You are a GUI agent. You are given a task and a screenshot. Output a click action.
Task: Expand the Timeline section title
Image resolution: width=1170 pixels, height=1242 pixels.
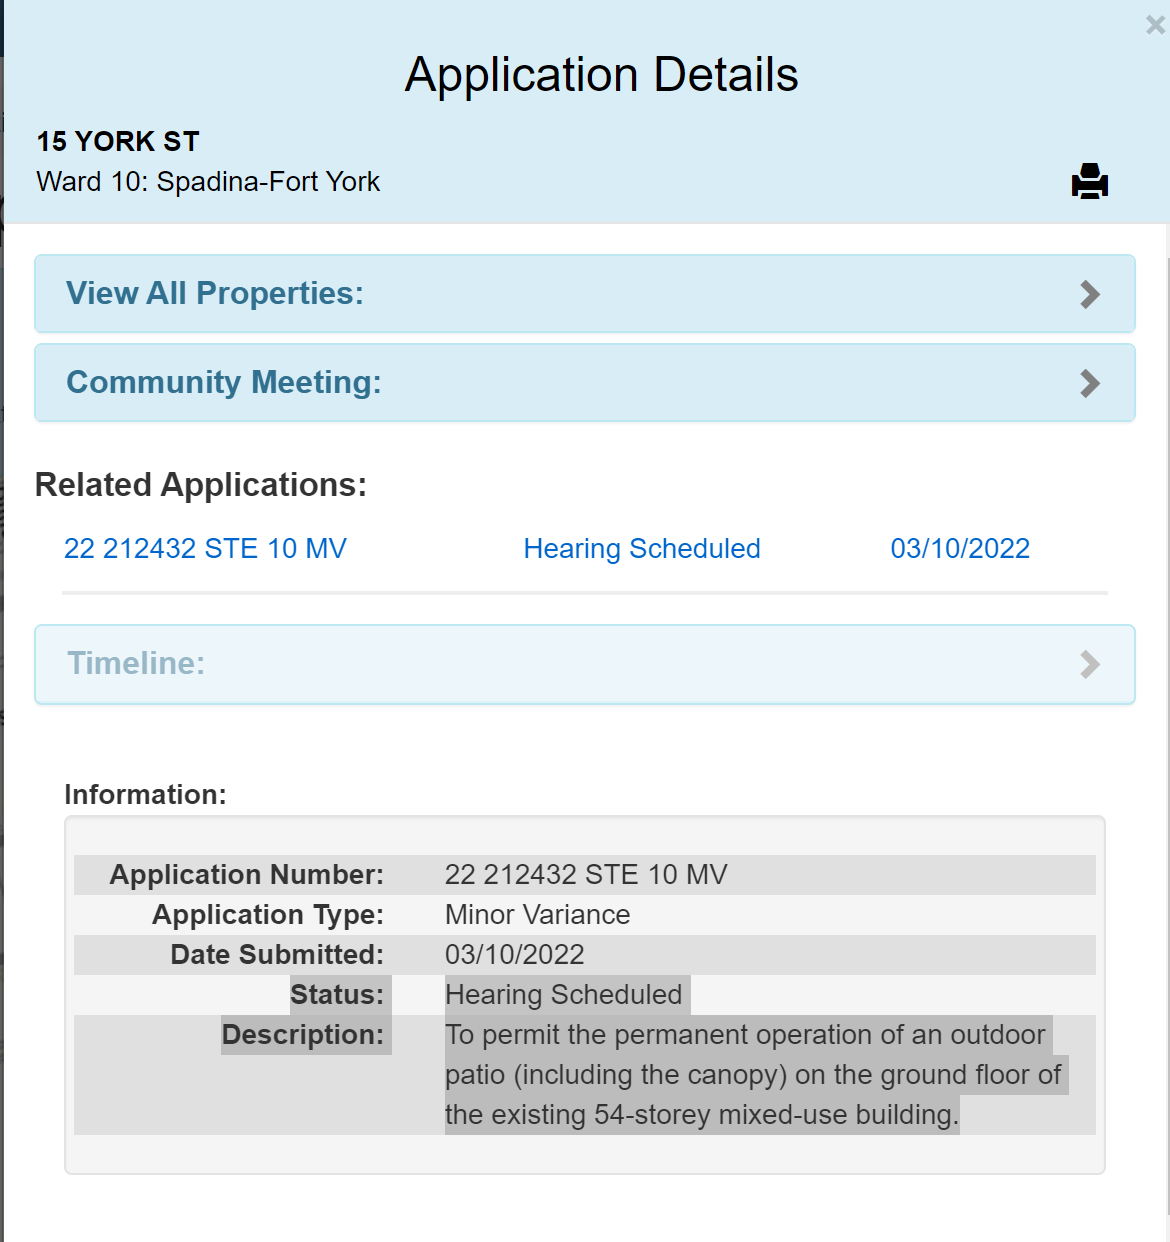click(x=136, y=663)
